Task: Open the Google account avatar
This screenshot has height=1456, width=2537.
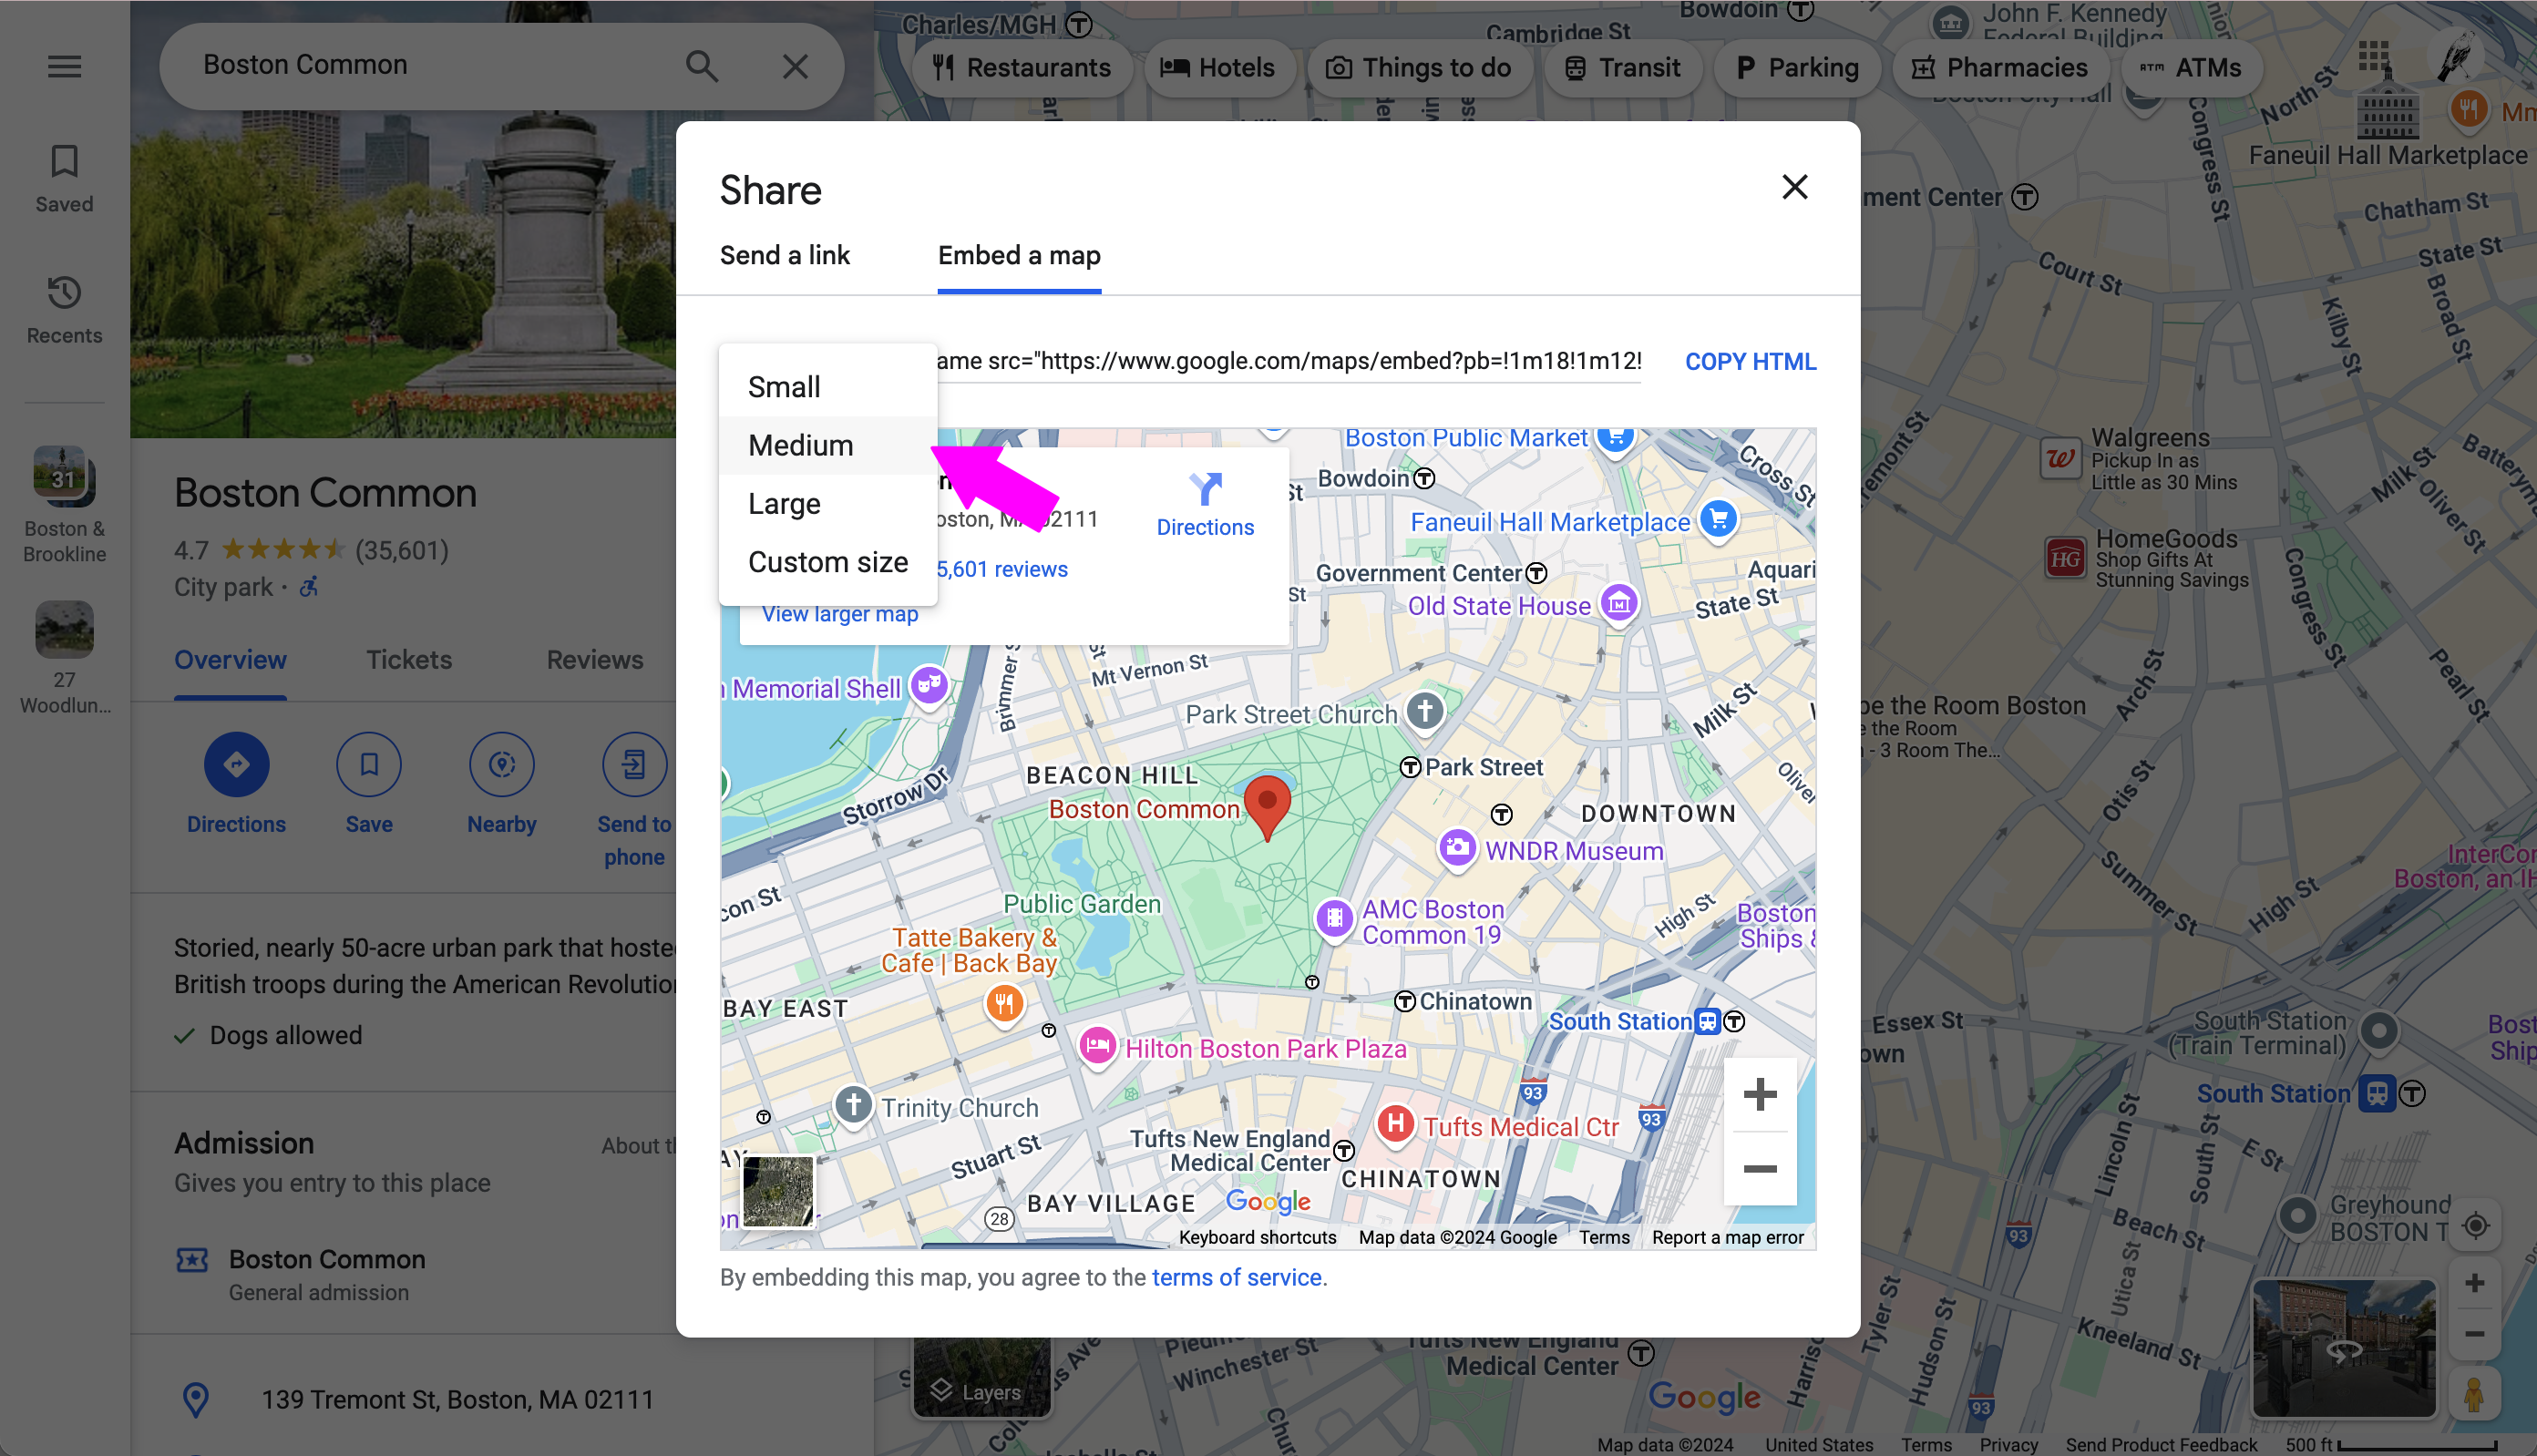Action: 2455,56
